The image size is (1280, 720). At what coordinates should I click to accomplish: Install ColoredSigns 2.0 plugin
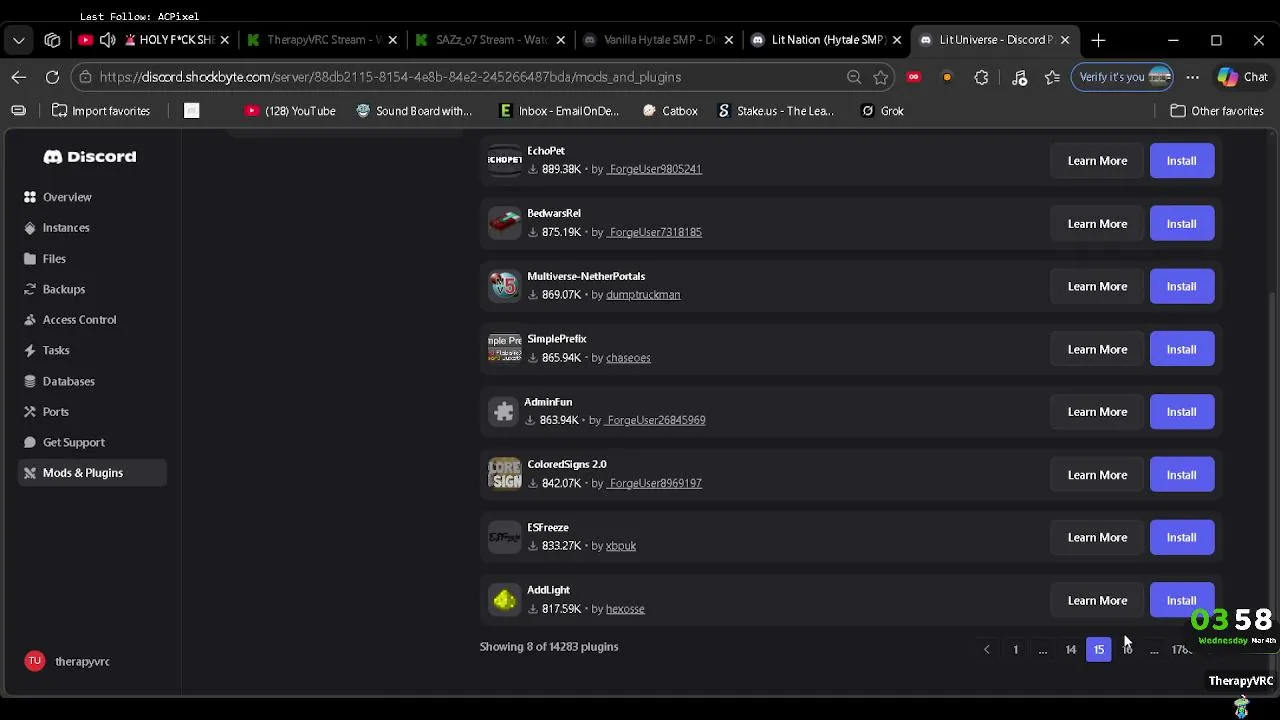click(1182, 475)
